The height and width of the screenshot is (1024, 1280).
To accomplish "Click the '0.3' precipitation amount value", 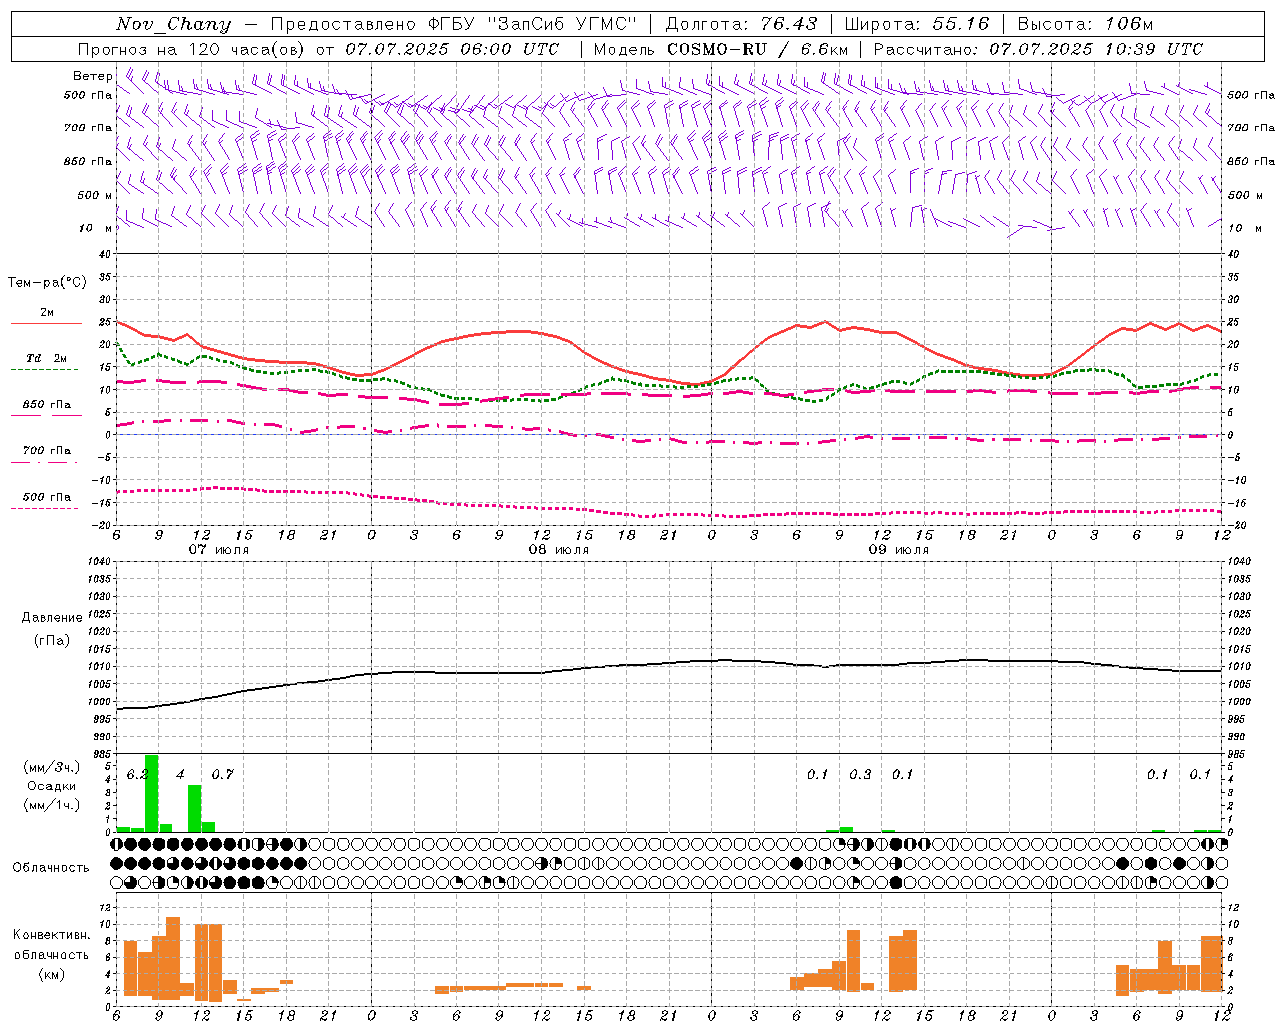I will coord(860,774).
